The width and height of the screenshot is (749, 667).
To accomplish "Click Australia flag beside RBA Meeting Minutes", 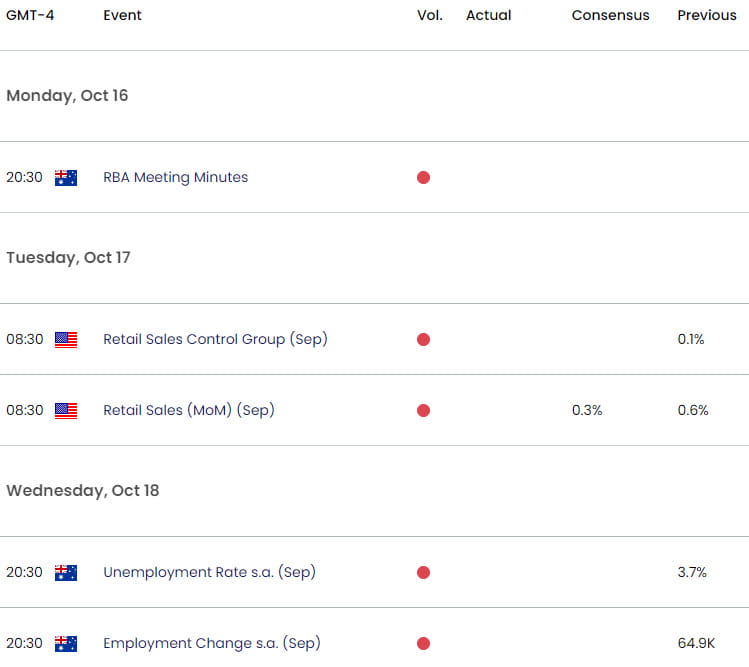I will 66,178.
